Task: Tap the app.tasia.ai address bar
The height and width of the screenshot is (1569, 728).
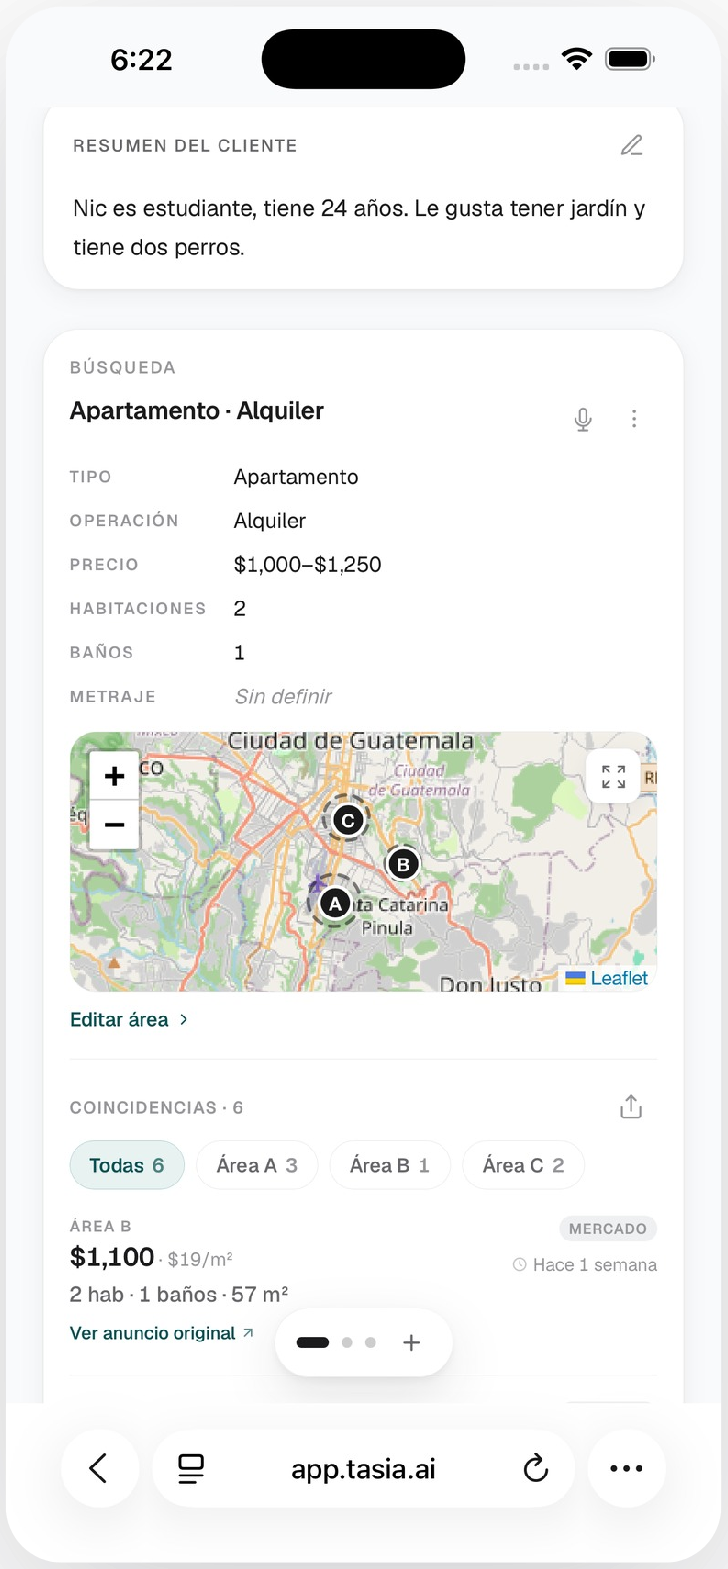Action: coord(363,1468)
